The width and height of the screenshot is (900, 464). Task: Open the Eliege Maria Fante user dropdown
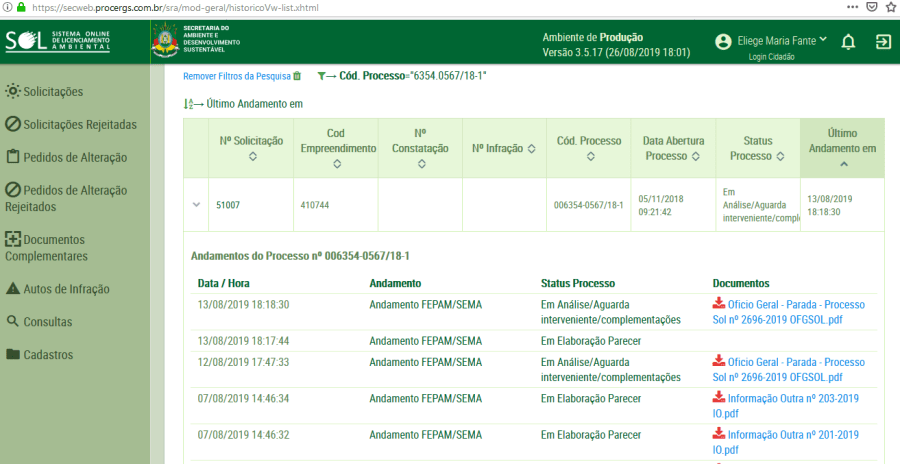777,41
